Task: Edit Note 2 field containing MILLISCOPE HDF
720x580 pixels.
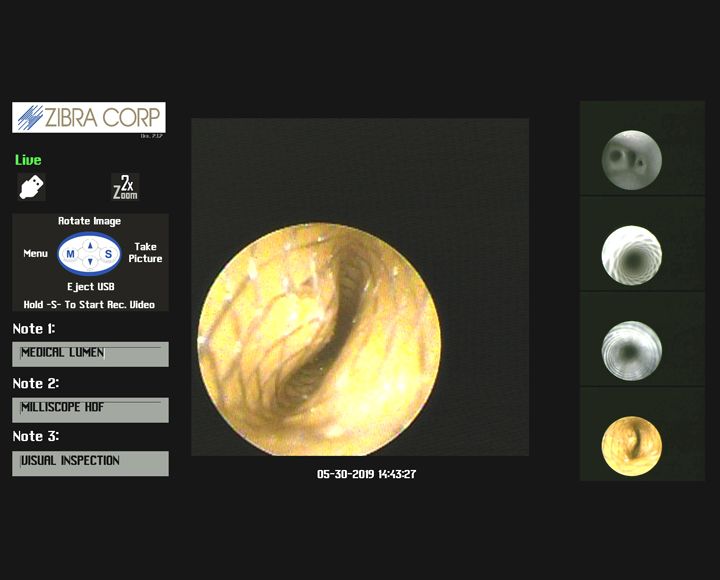Action: [x=90, y=409]
